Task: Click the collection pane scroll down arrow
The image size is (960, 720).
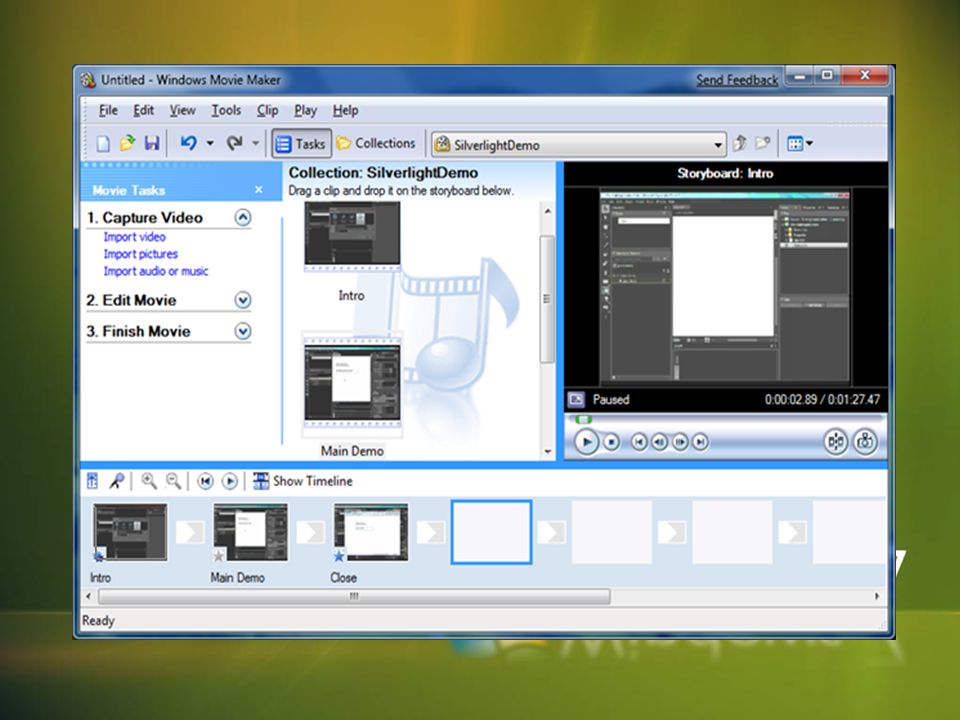Action: click(547, 452)
